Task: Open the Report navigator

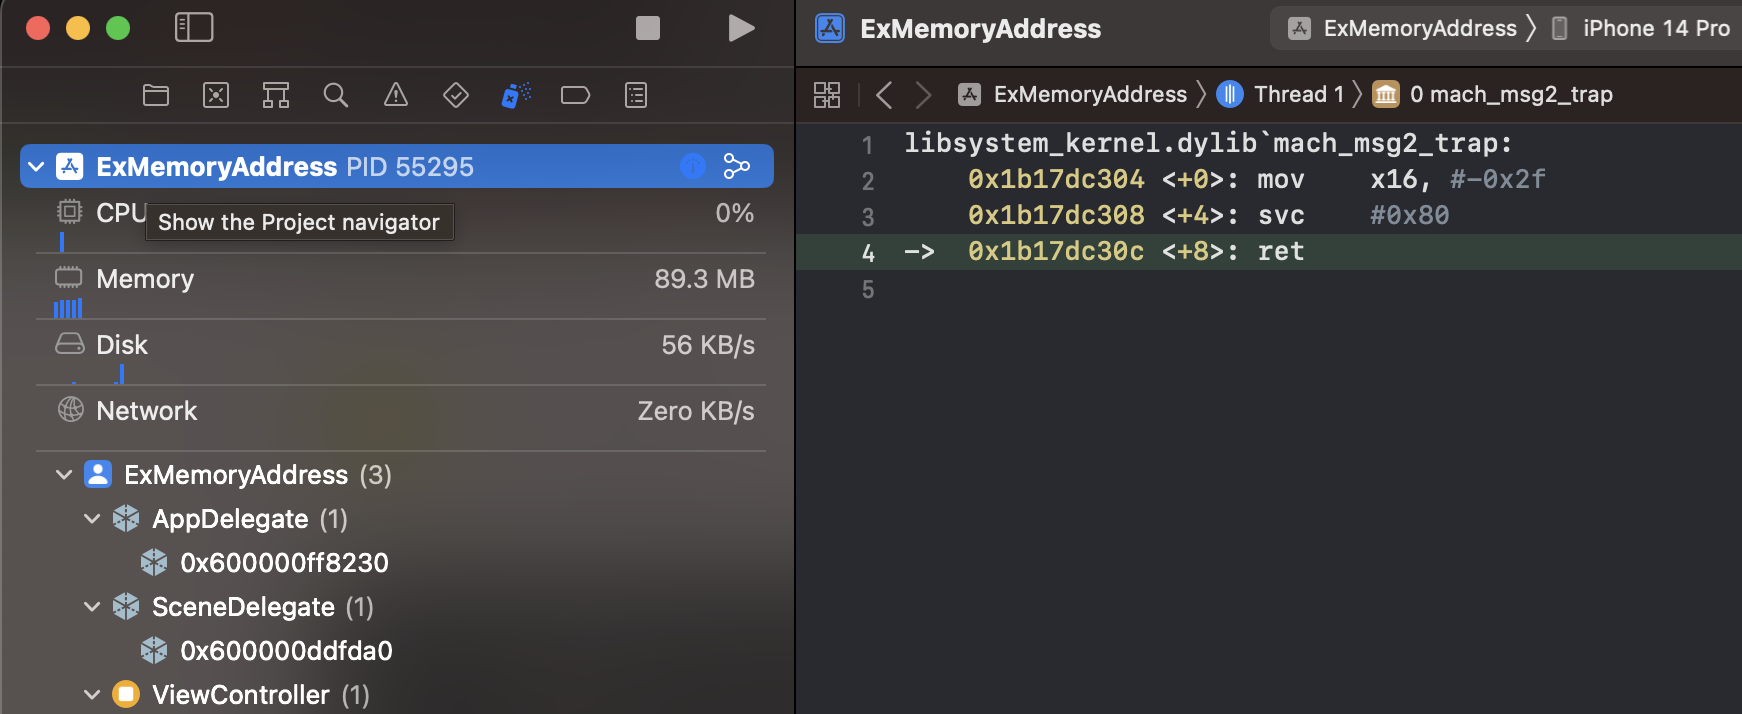Action: (x=636, y=95)
